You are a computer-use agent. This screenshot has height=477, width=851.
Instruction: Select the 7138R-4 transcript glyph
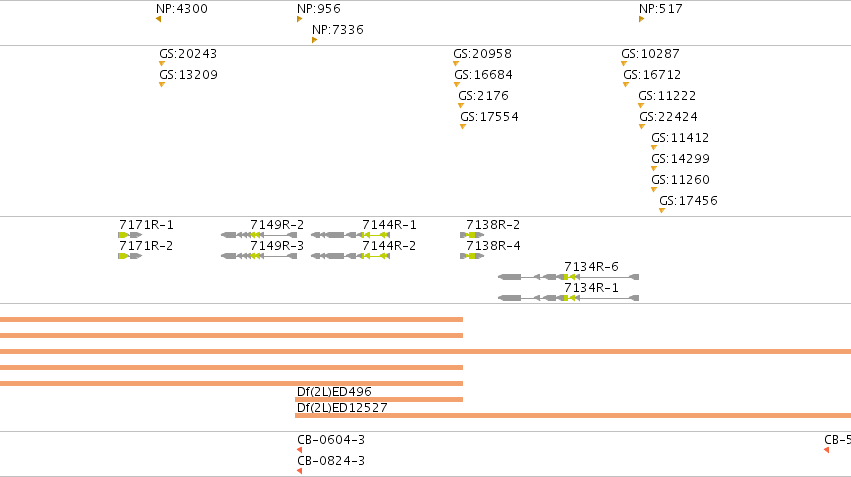472,256
